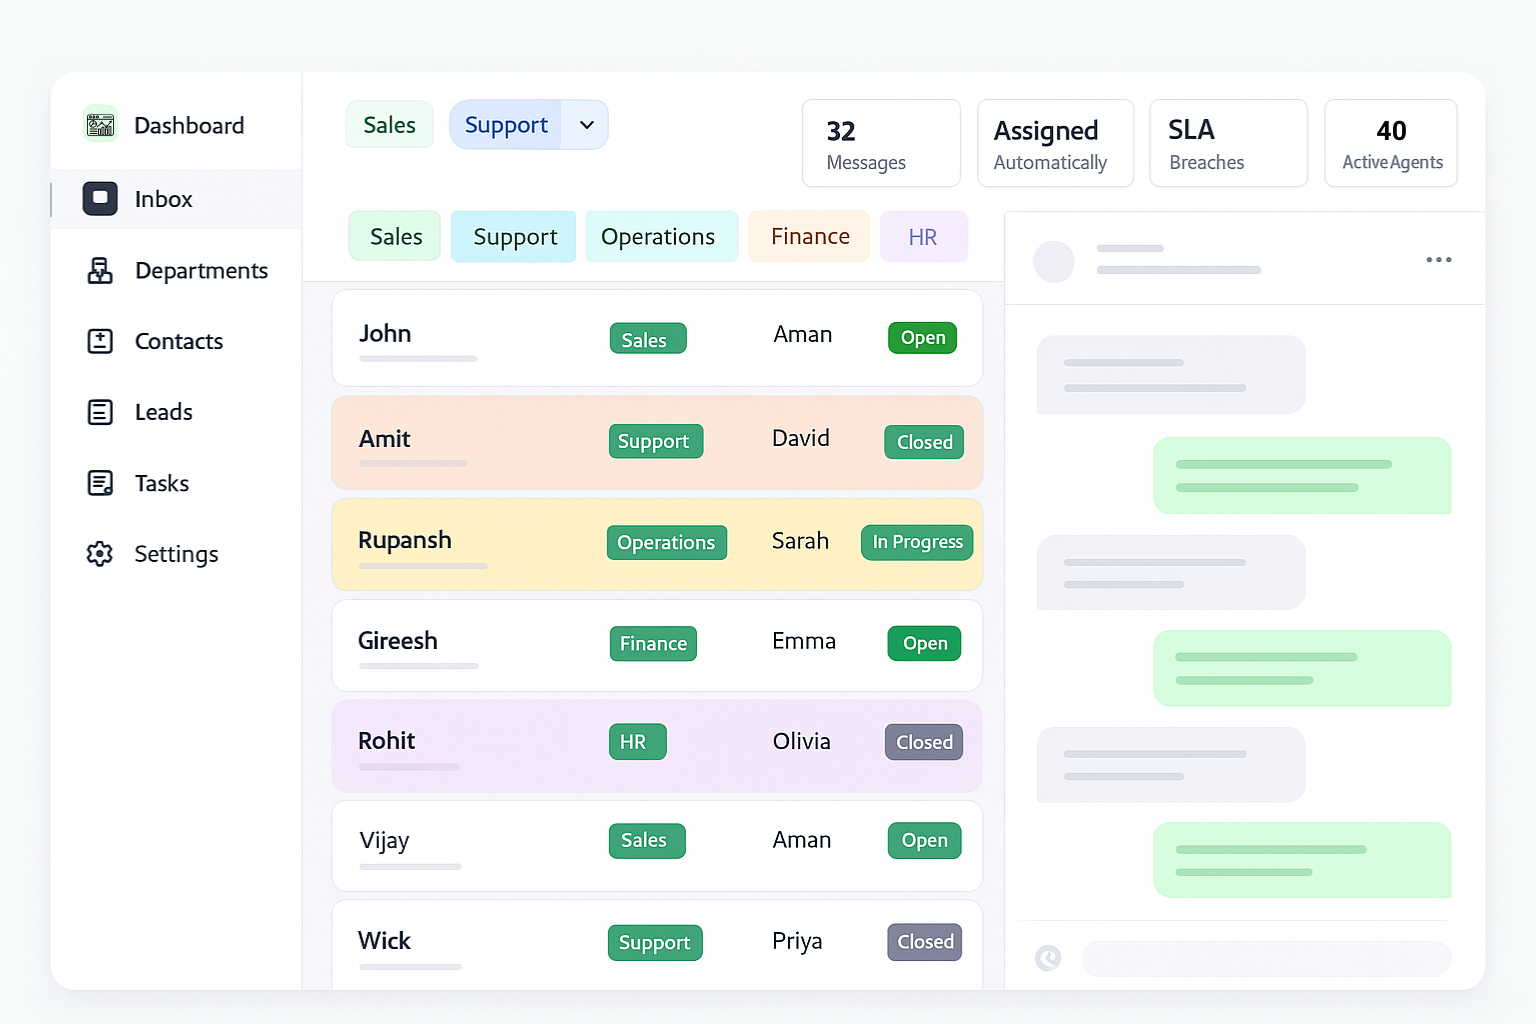
Task: Click the Settings gear icon
Action: (x=100, y=553)
